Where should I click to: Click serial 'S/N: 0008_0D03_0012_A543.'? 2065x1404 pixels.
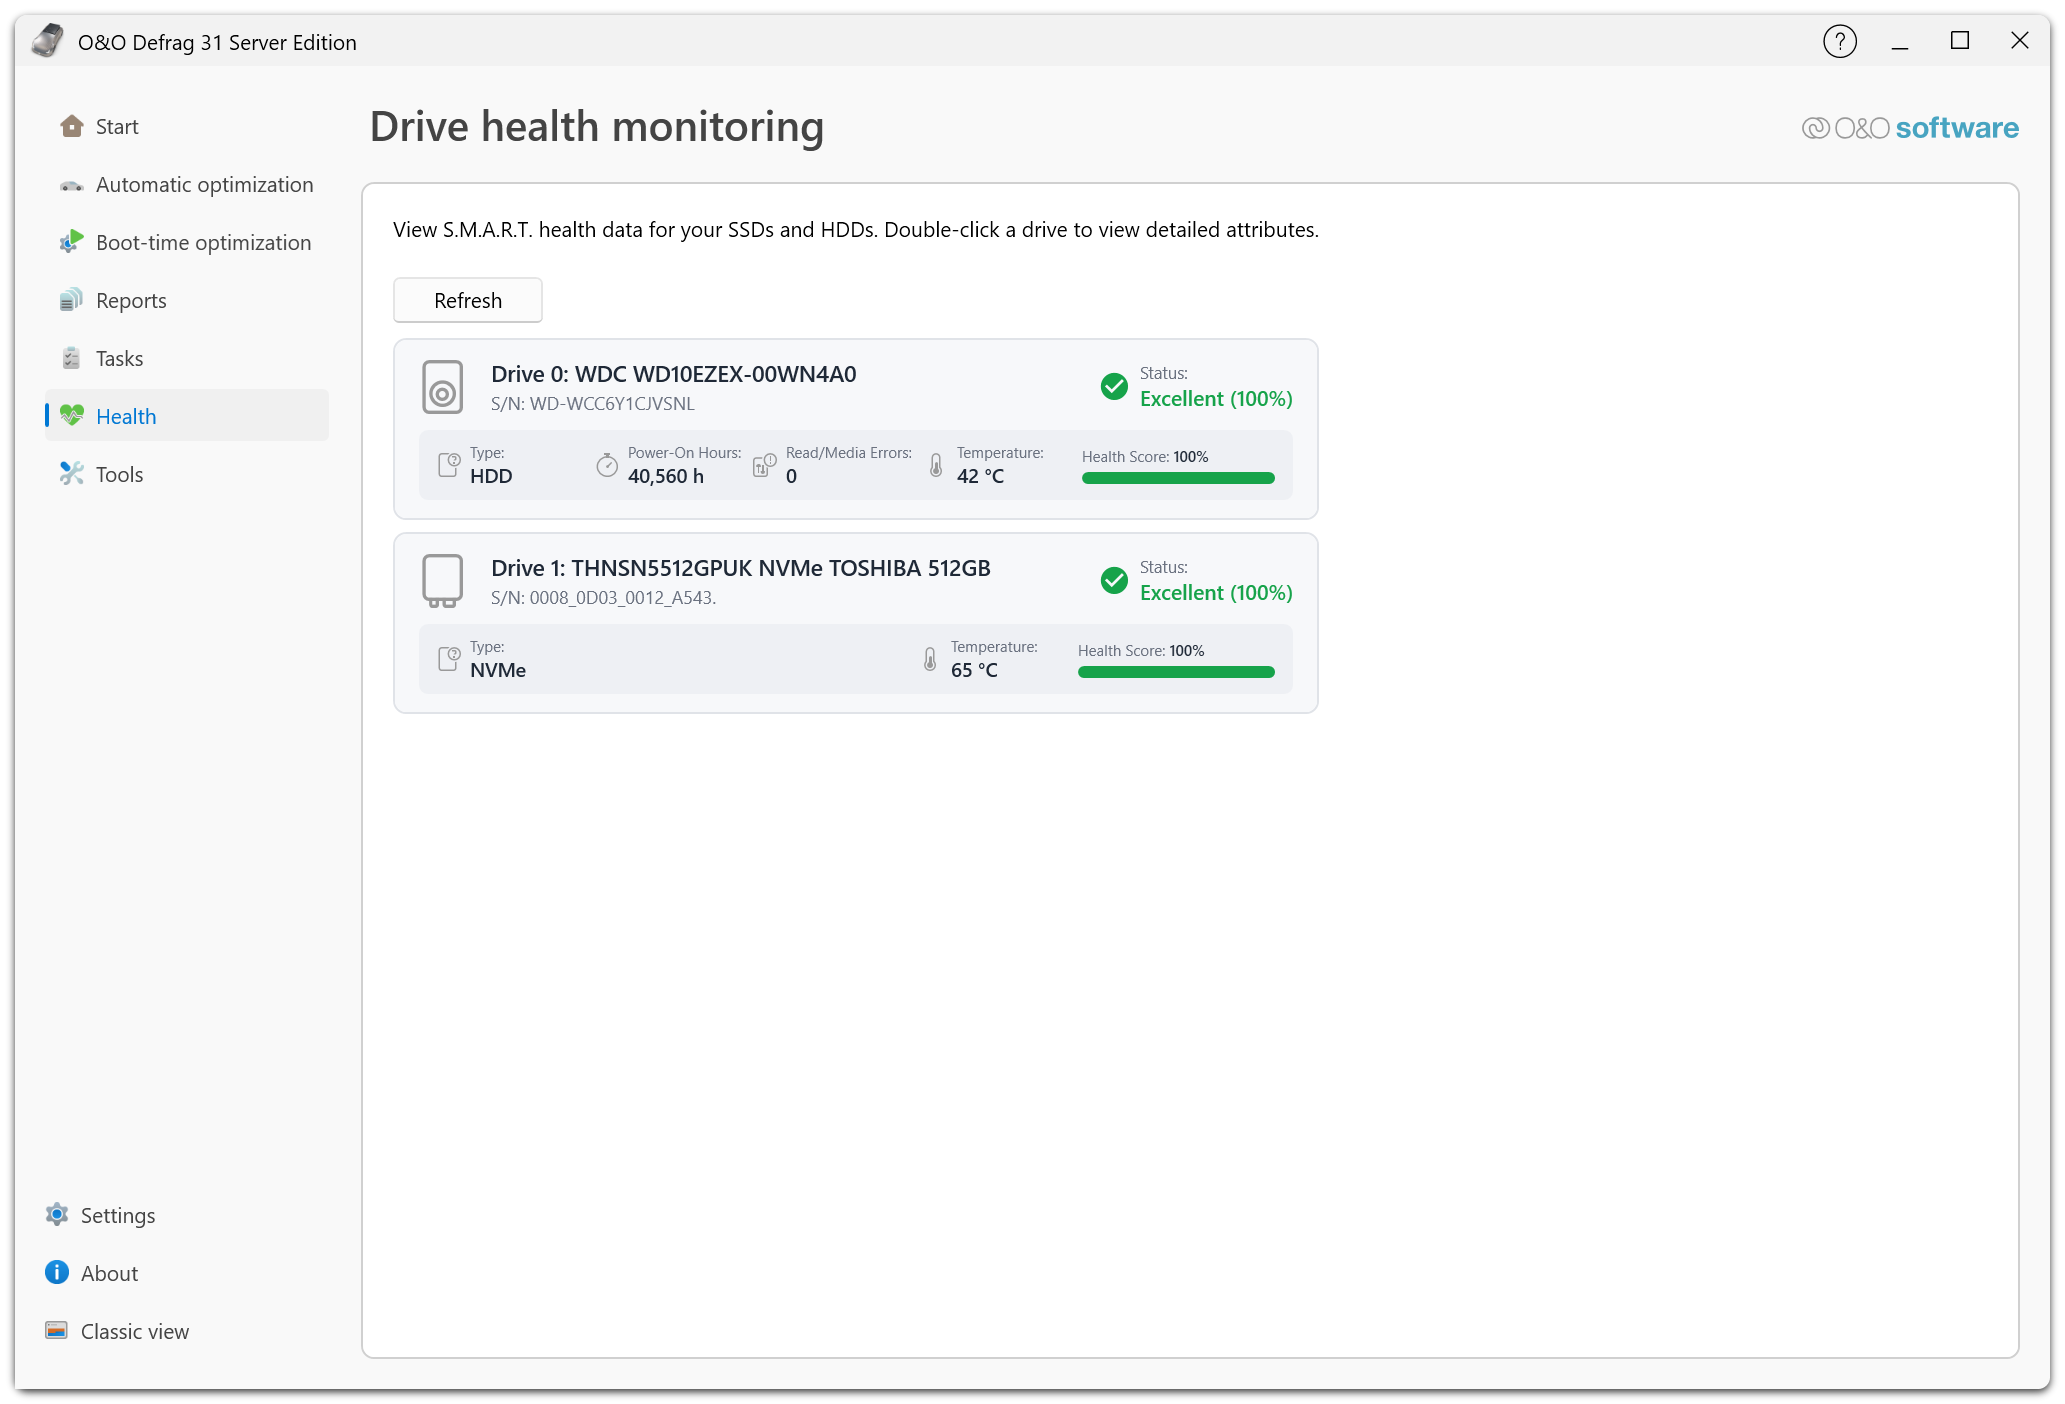coord(604,598)
